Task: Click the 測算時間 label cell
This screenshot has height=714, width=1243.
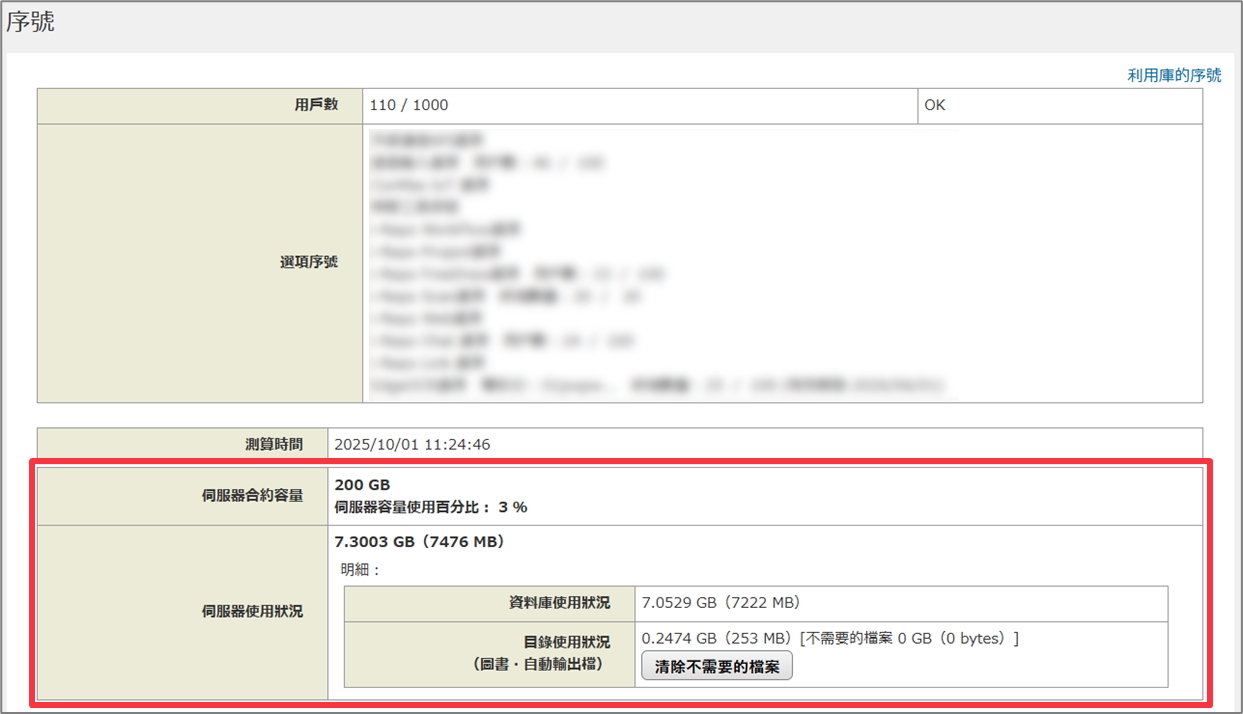Action: coord(282,444)
